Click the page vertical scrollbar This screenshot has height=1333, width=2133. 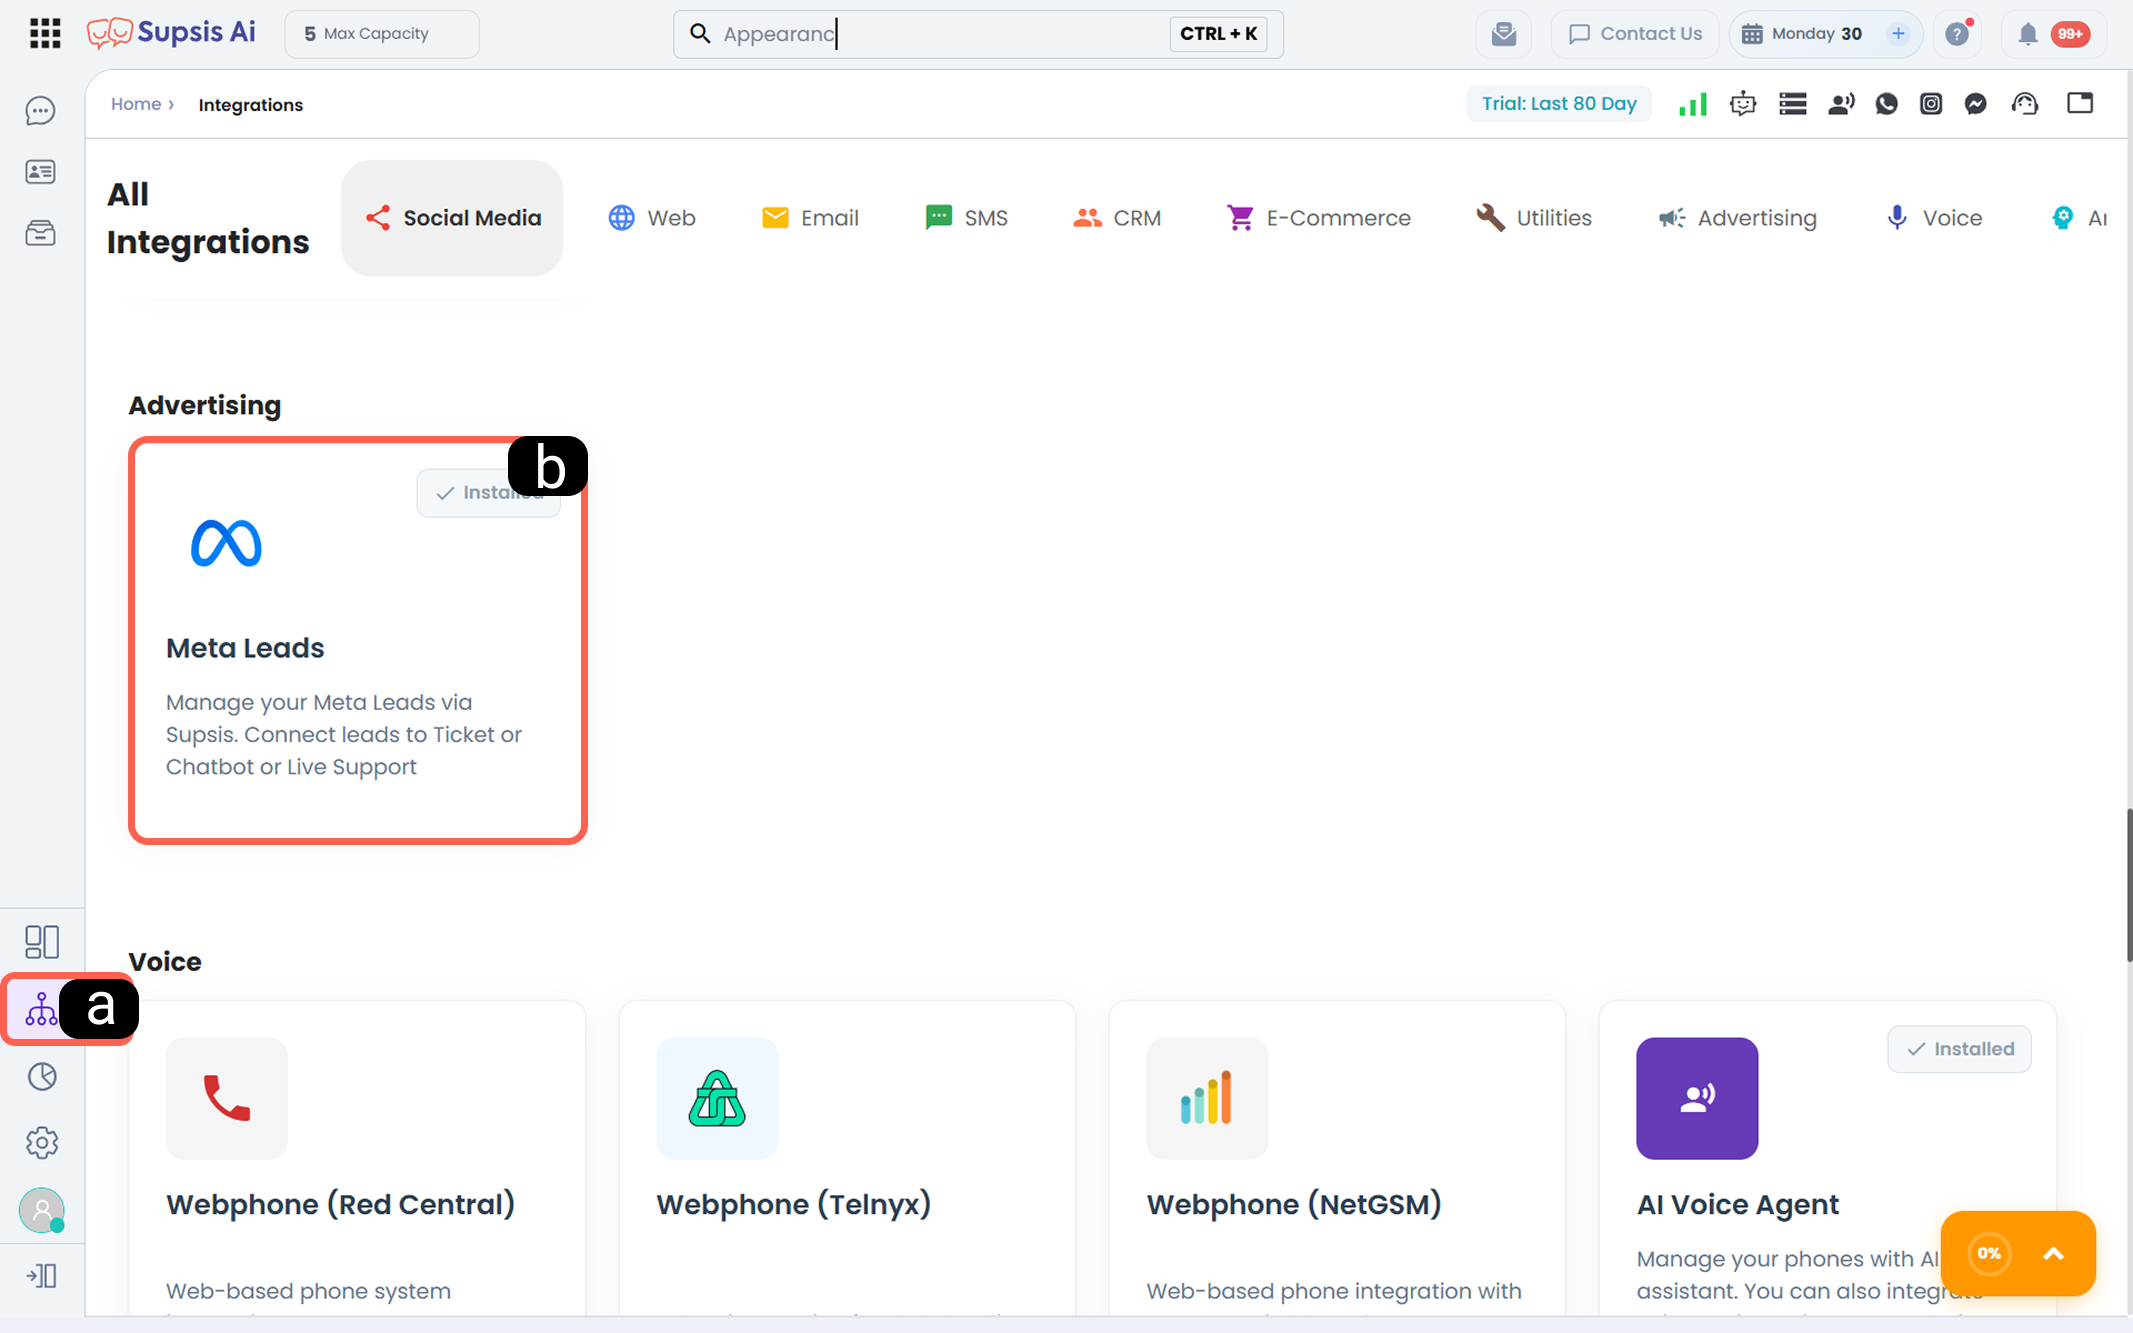[2128, 886]
